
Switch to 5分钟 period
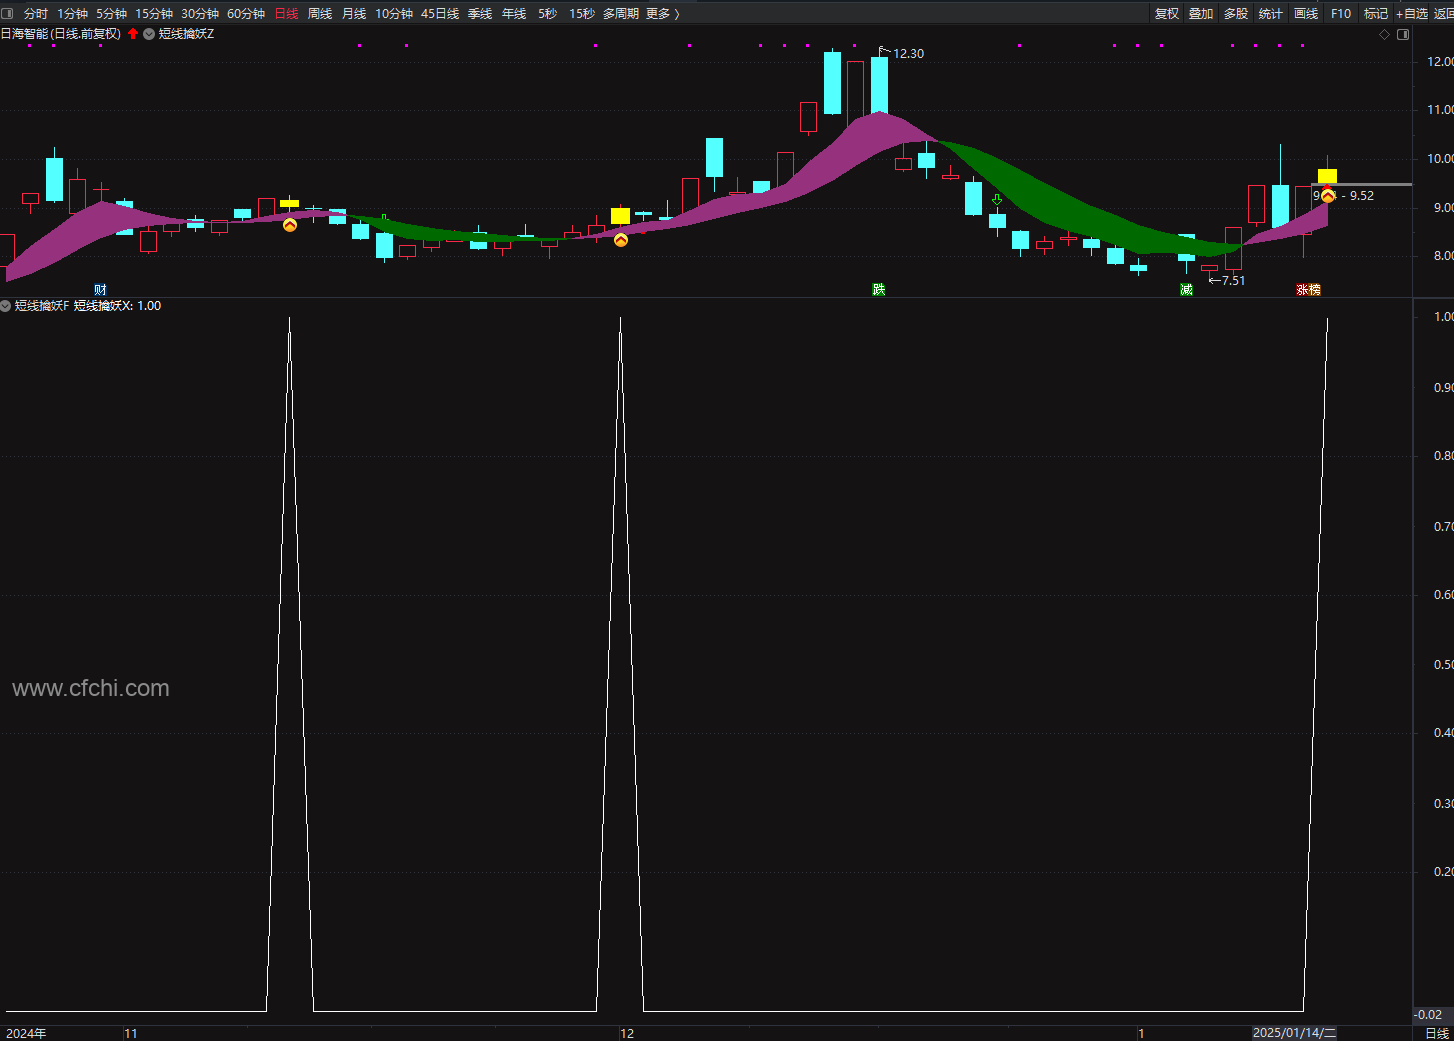pyautogui.click(x=112, y=13)
